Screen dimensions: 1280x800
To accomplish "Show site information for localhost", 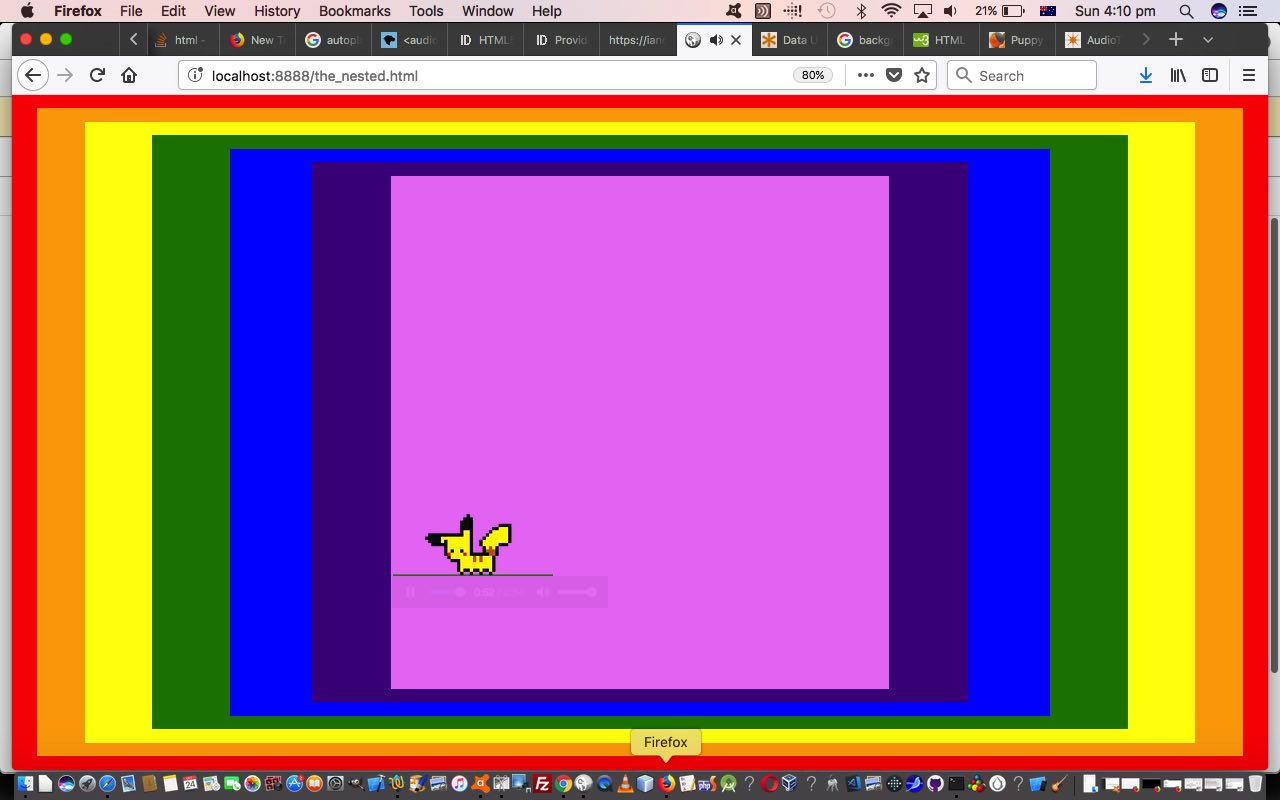I will [x=195, y=75].
